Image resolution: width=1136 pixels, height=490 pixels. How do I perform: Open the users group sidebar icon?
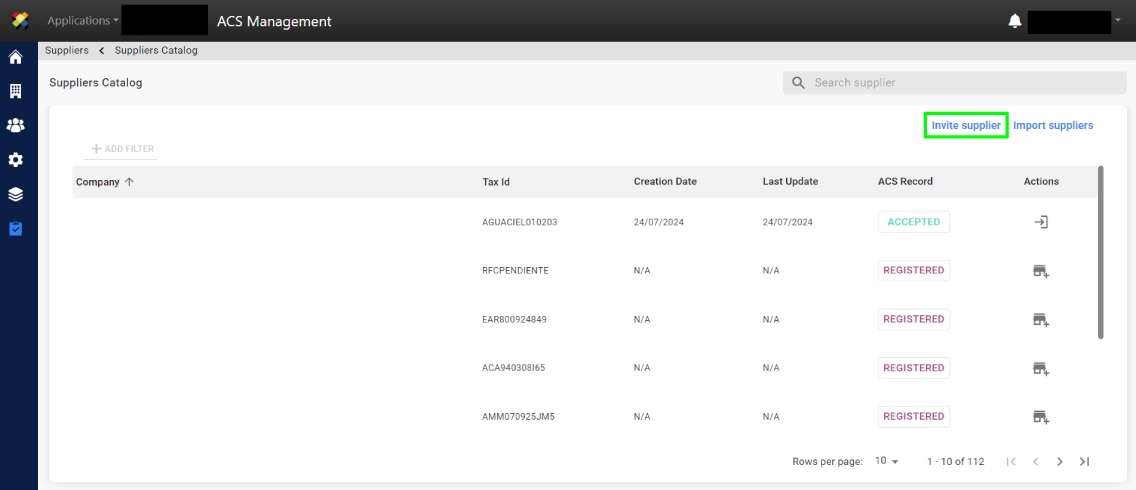coord(15,125)
